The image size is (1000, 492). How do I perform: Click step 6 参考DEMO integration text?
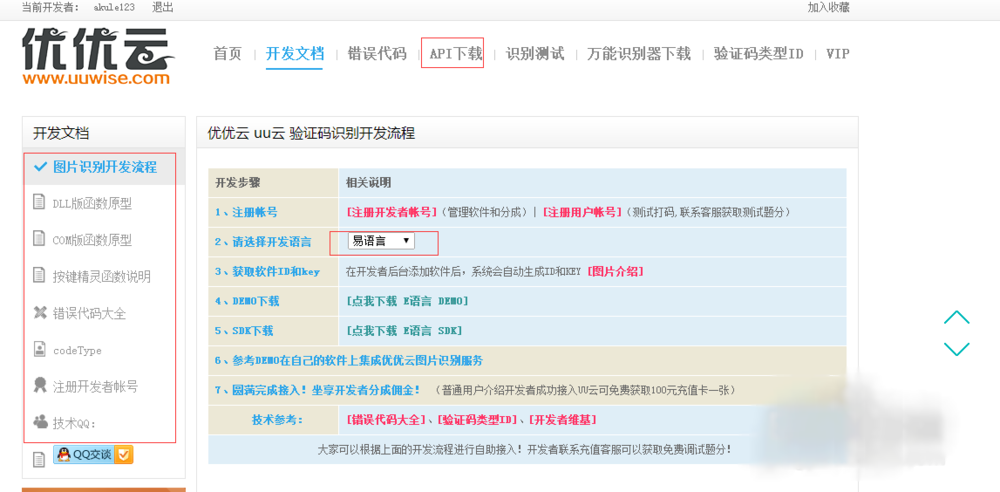[349, 361]
